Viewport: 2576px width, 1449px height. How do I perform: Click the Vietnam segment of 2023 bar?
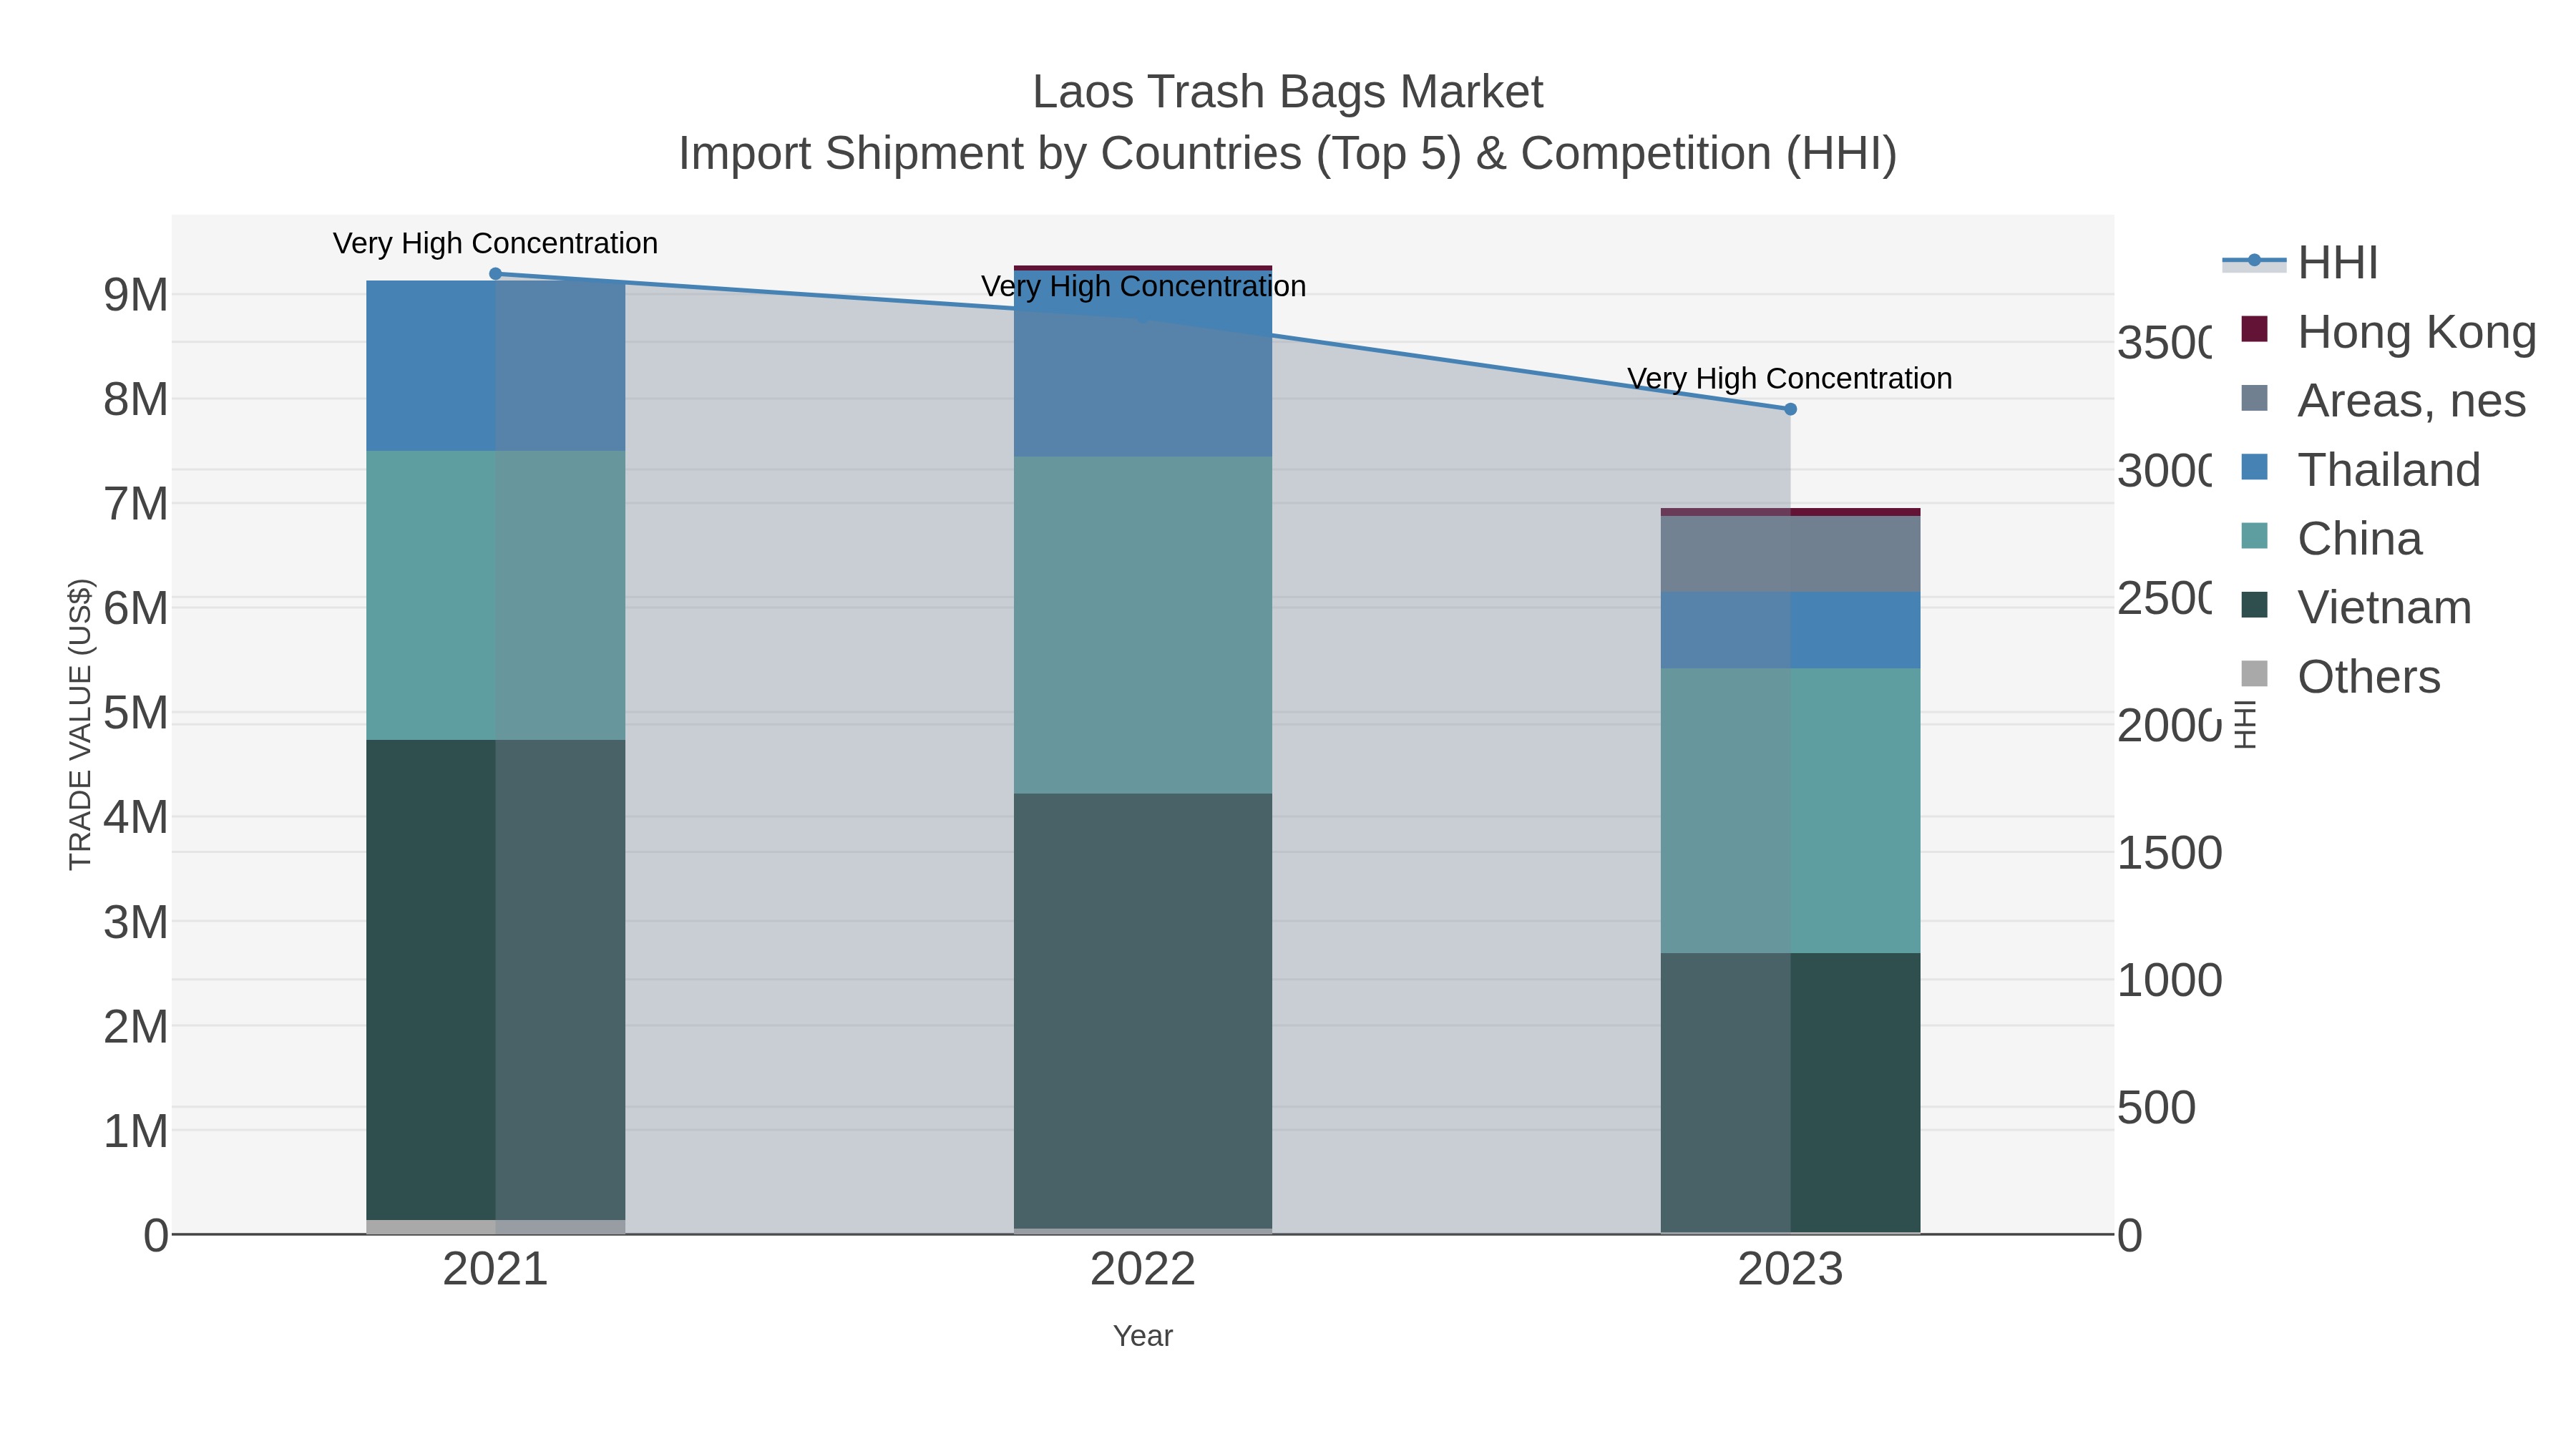[1790, 1092]
